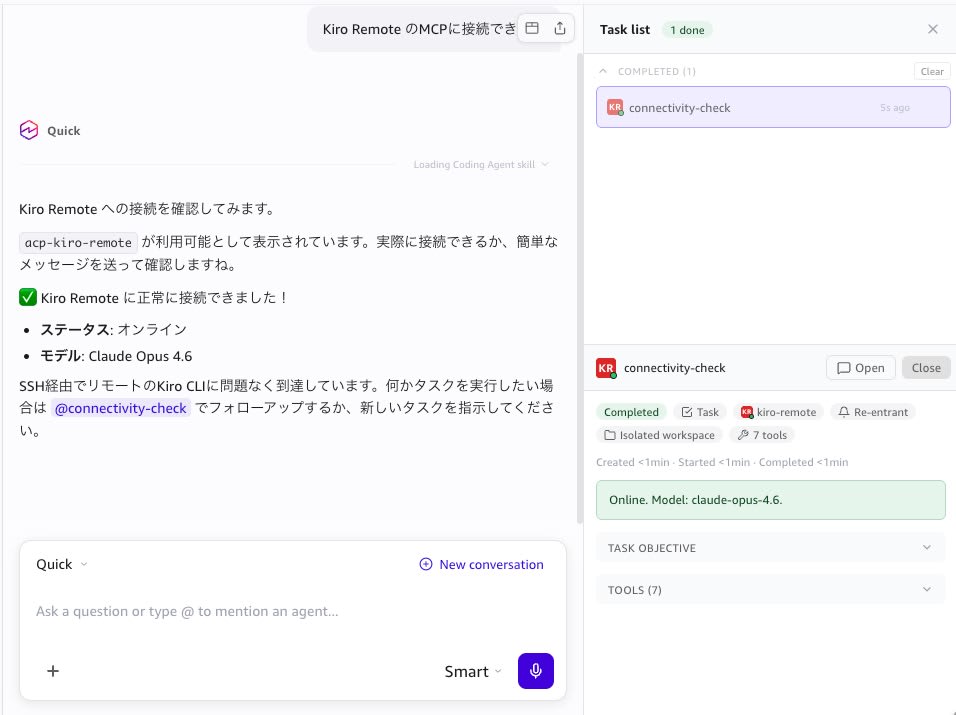The width and height of the screenshot is (956, 715).
Task: Expand the Loading Coding Agent skill dropdown
Action: point(481,165)
